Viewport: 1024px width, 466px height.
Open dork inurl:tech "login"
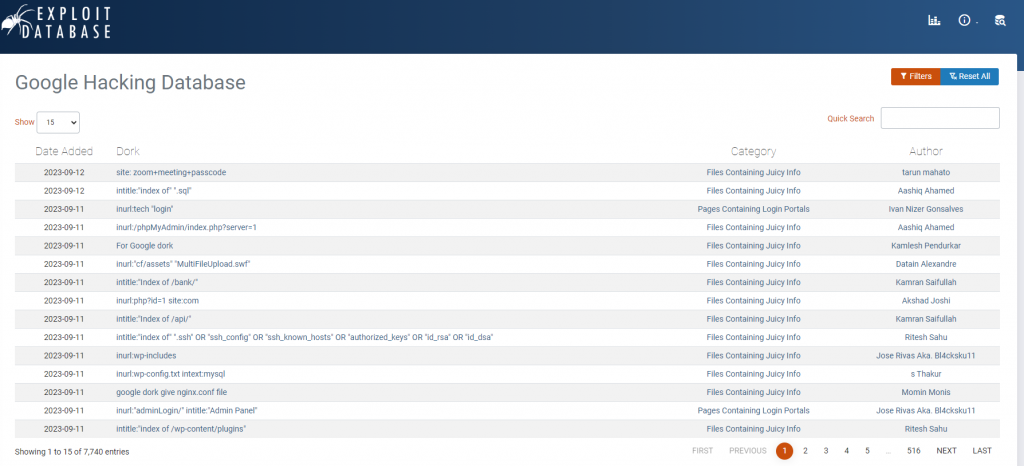click(144, 209)
